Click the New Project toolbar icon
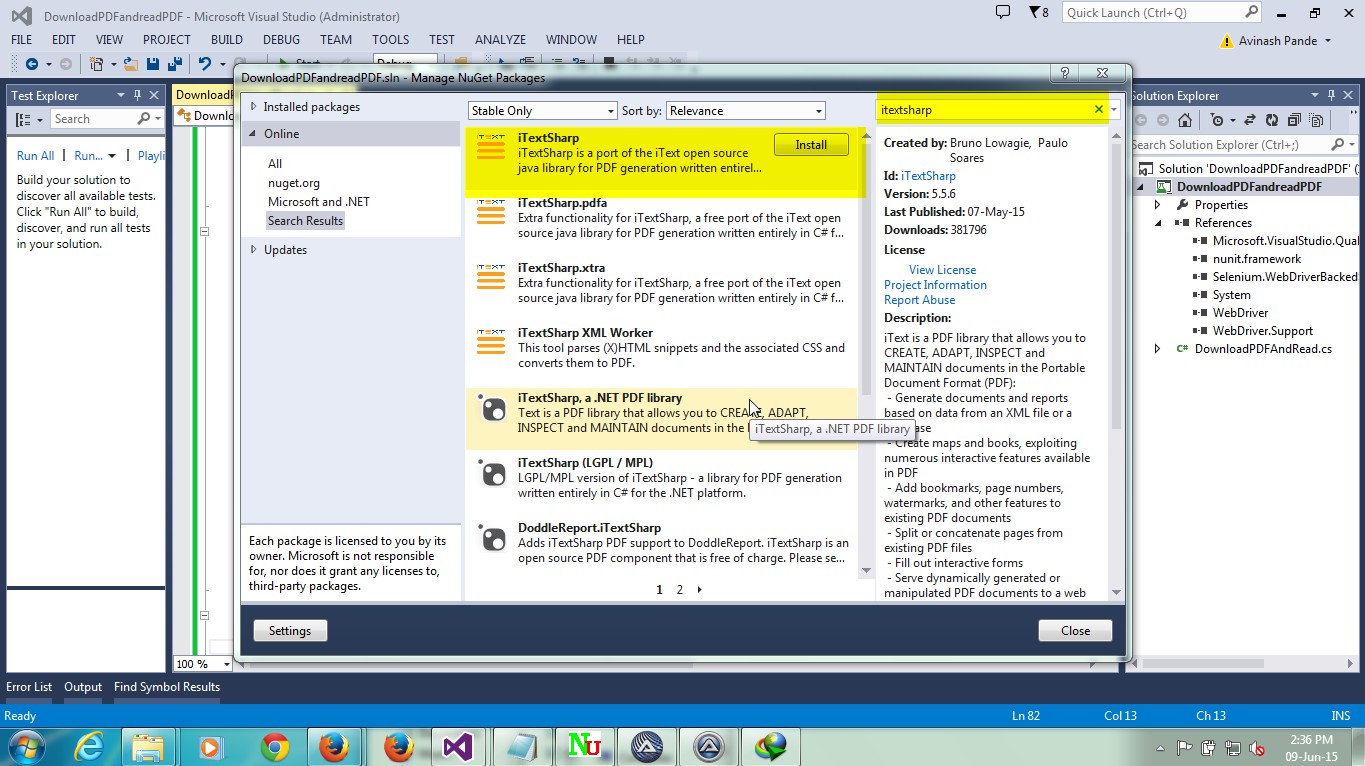The height and width of the screenshot is (766, 1365). click(97, 64)
